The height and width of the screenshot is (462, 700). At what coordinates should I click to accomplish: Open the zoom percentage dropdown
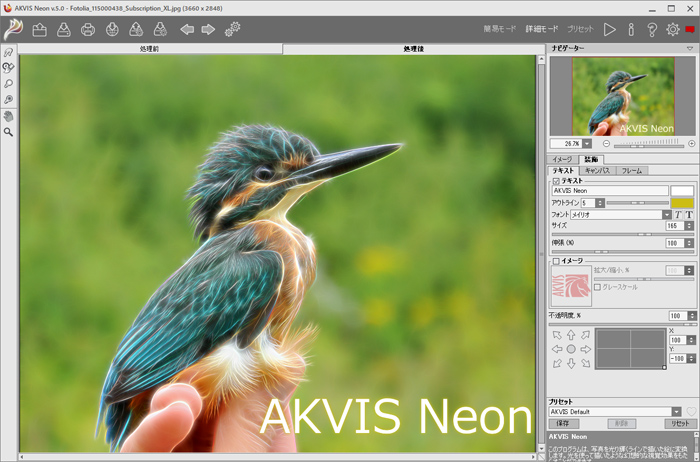tap(587, 144)
